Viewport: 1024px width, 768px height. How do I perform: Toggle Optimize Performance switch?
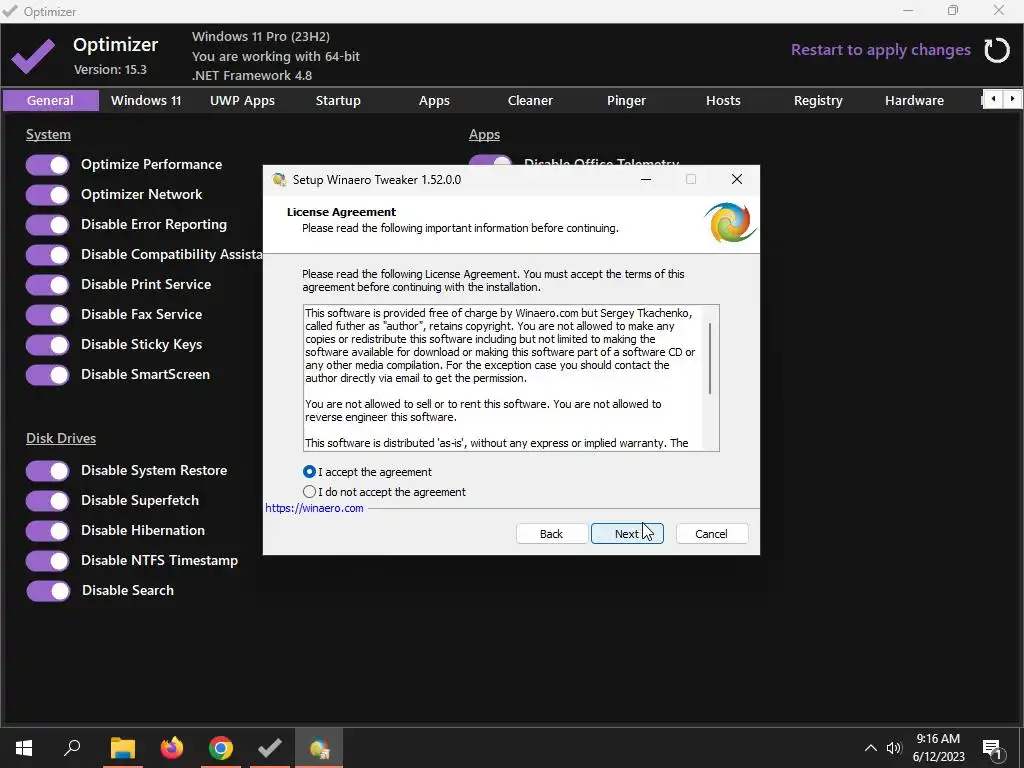coord(47,165)
